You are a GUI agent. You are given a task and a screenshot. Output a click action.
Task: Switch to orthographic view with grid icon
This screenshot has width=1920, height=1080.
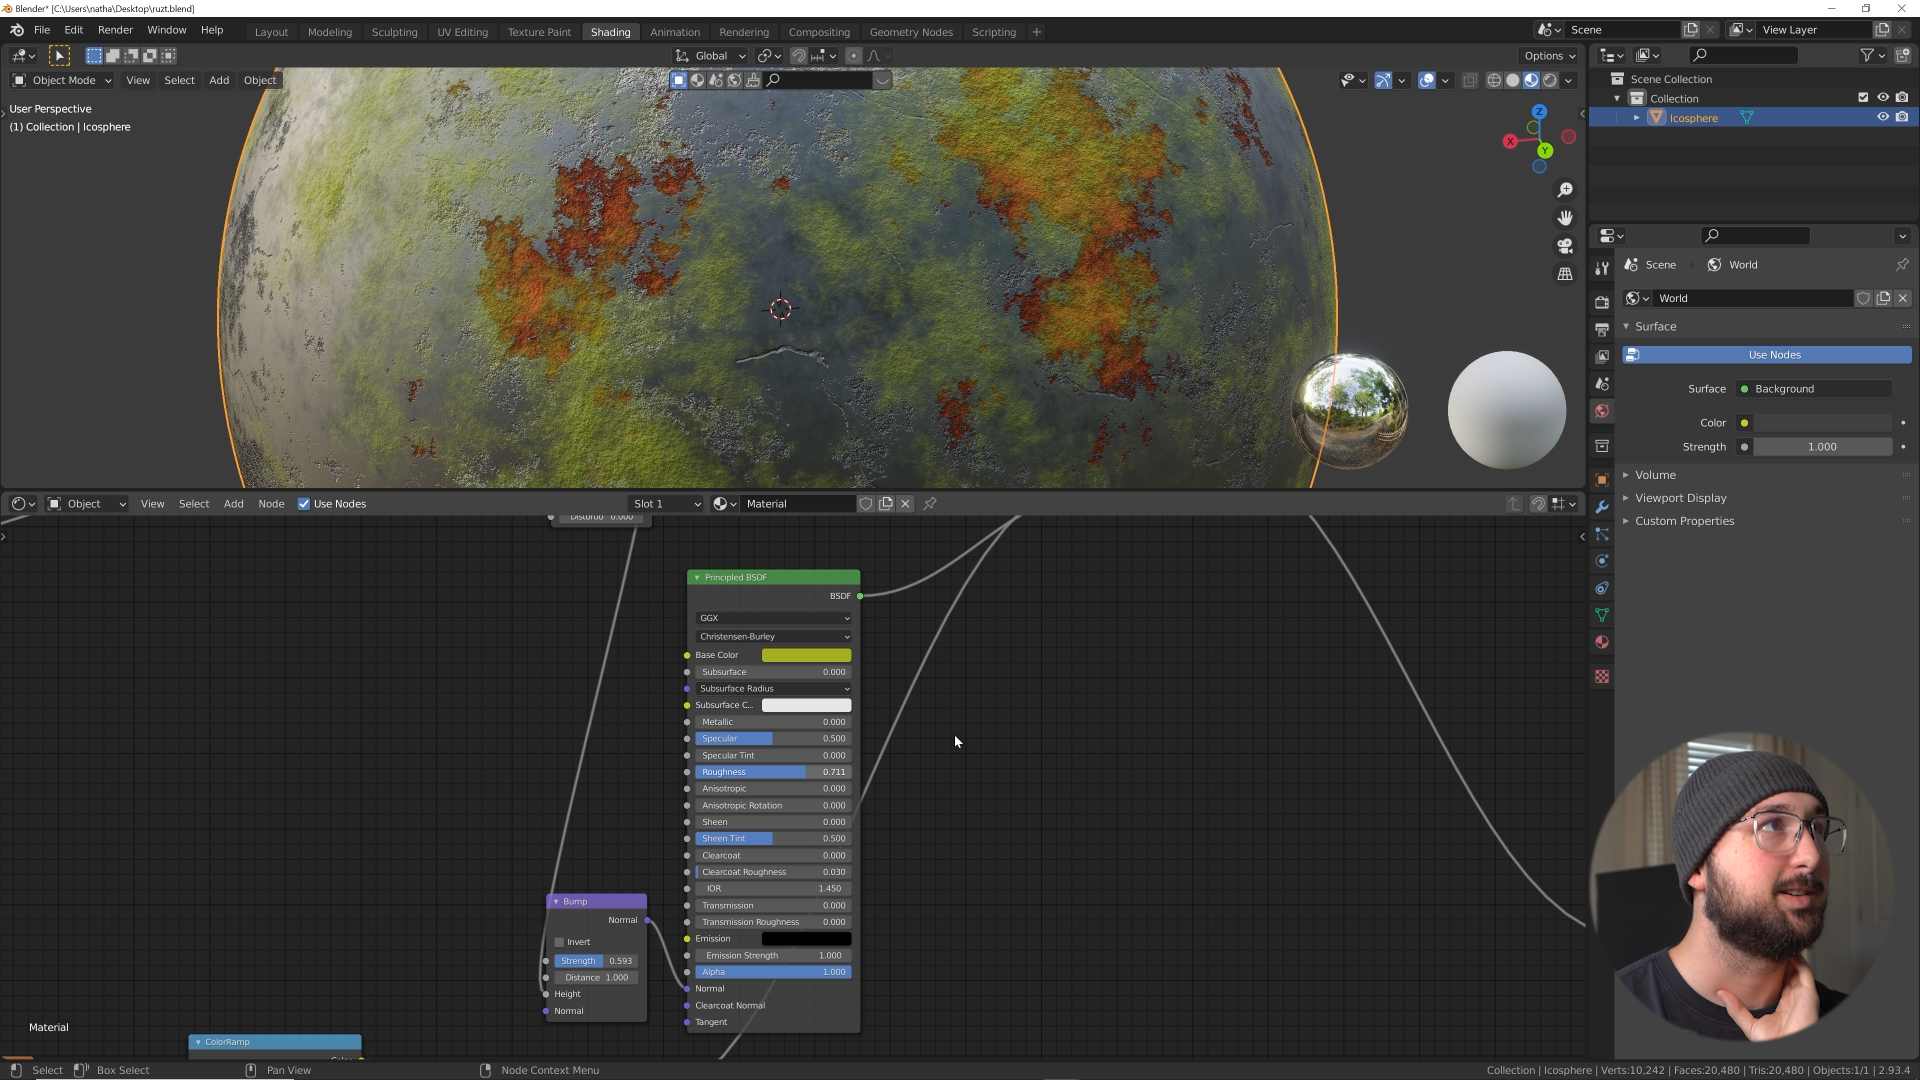[1565, 274]
